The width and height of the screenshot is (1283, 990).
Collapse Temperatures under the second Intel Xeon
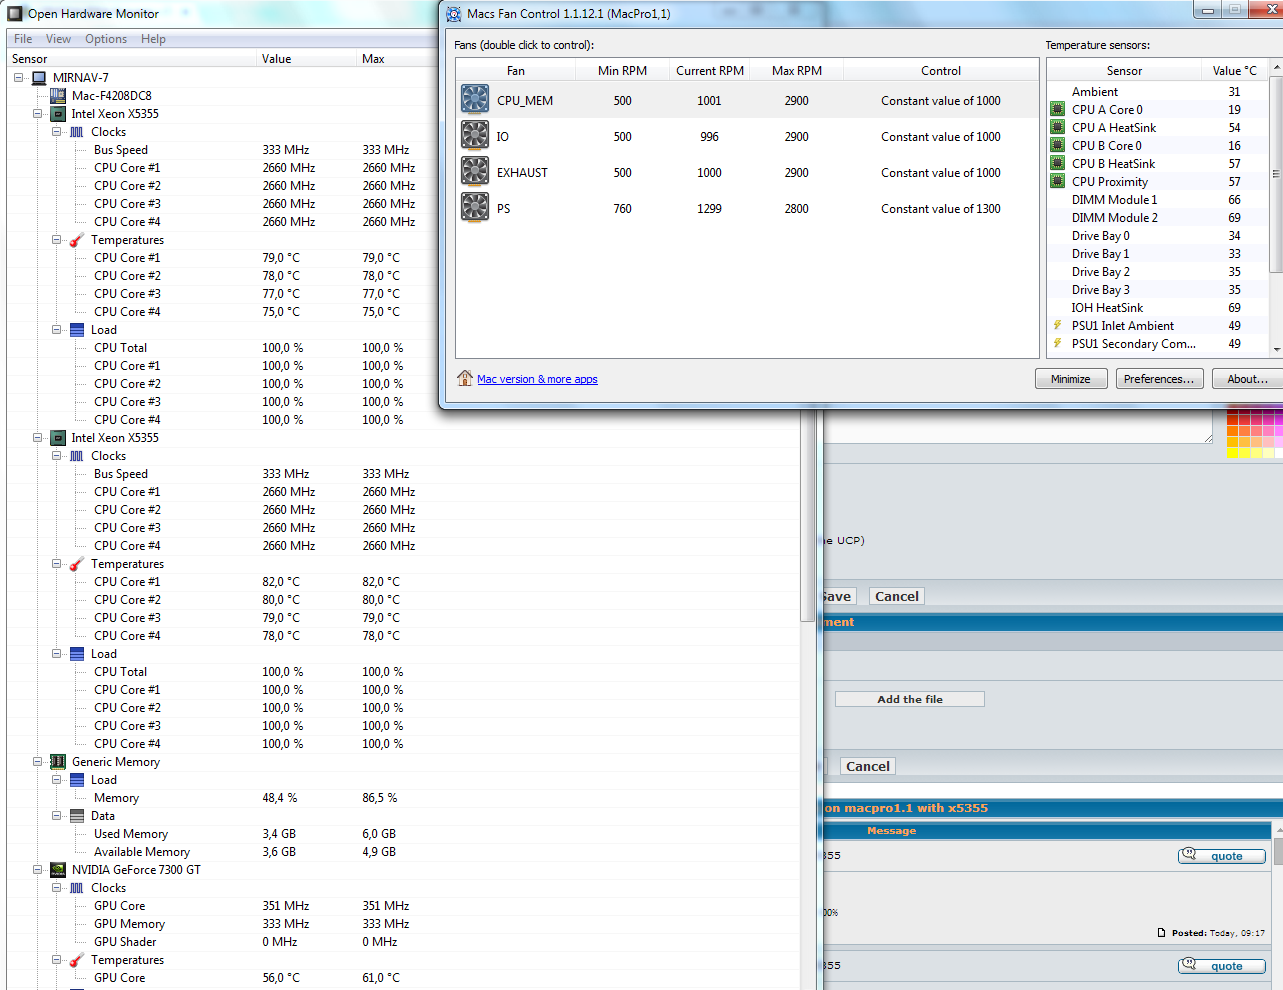57,564
